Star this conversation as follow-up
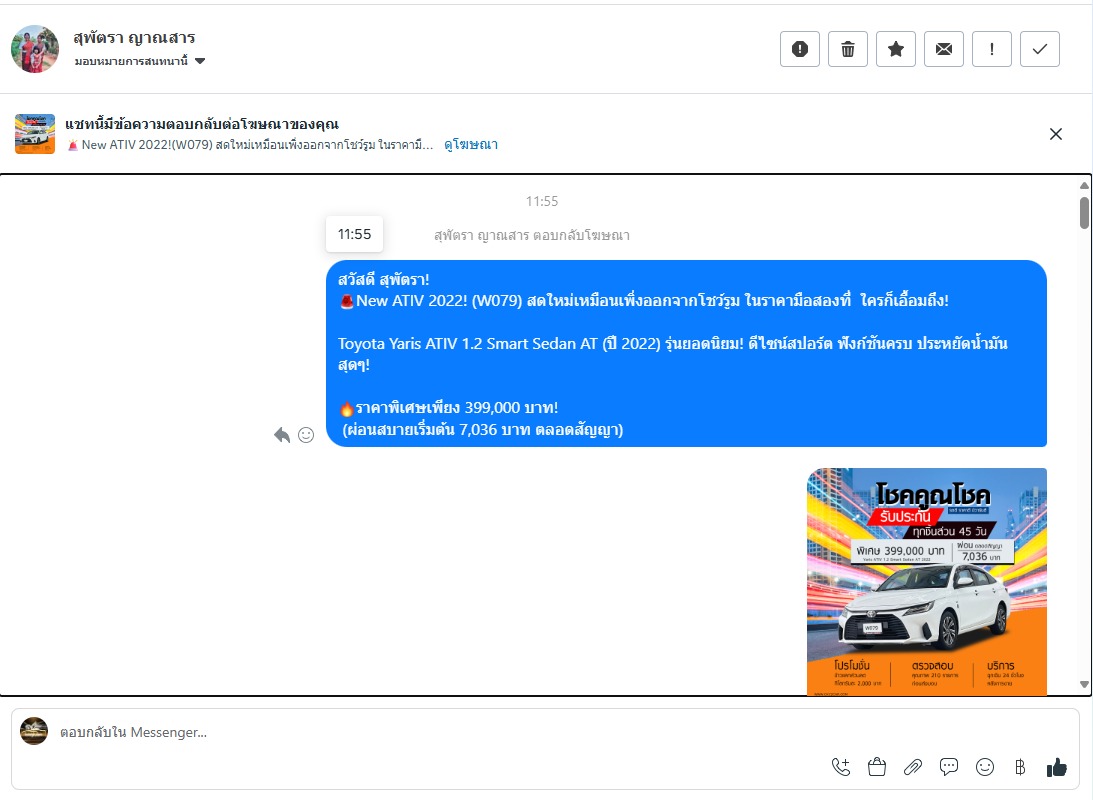This screenshot has width=1093, height=800. 896,49
